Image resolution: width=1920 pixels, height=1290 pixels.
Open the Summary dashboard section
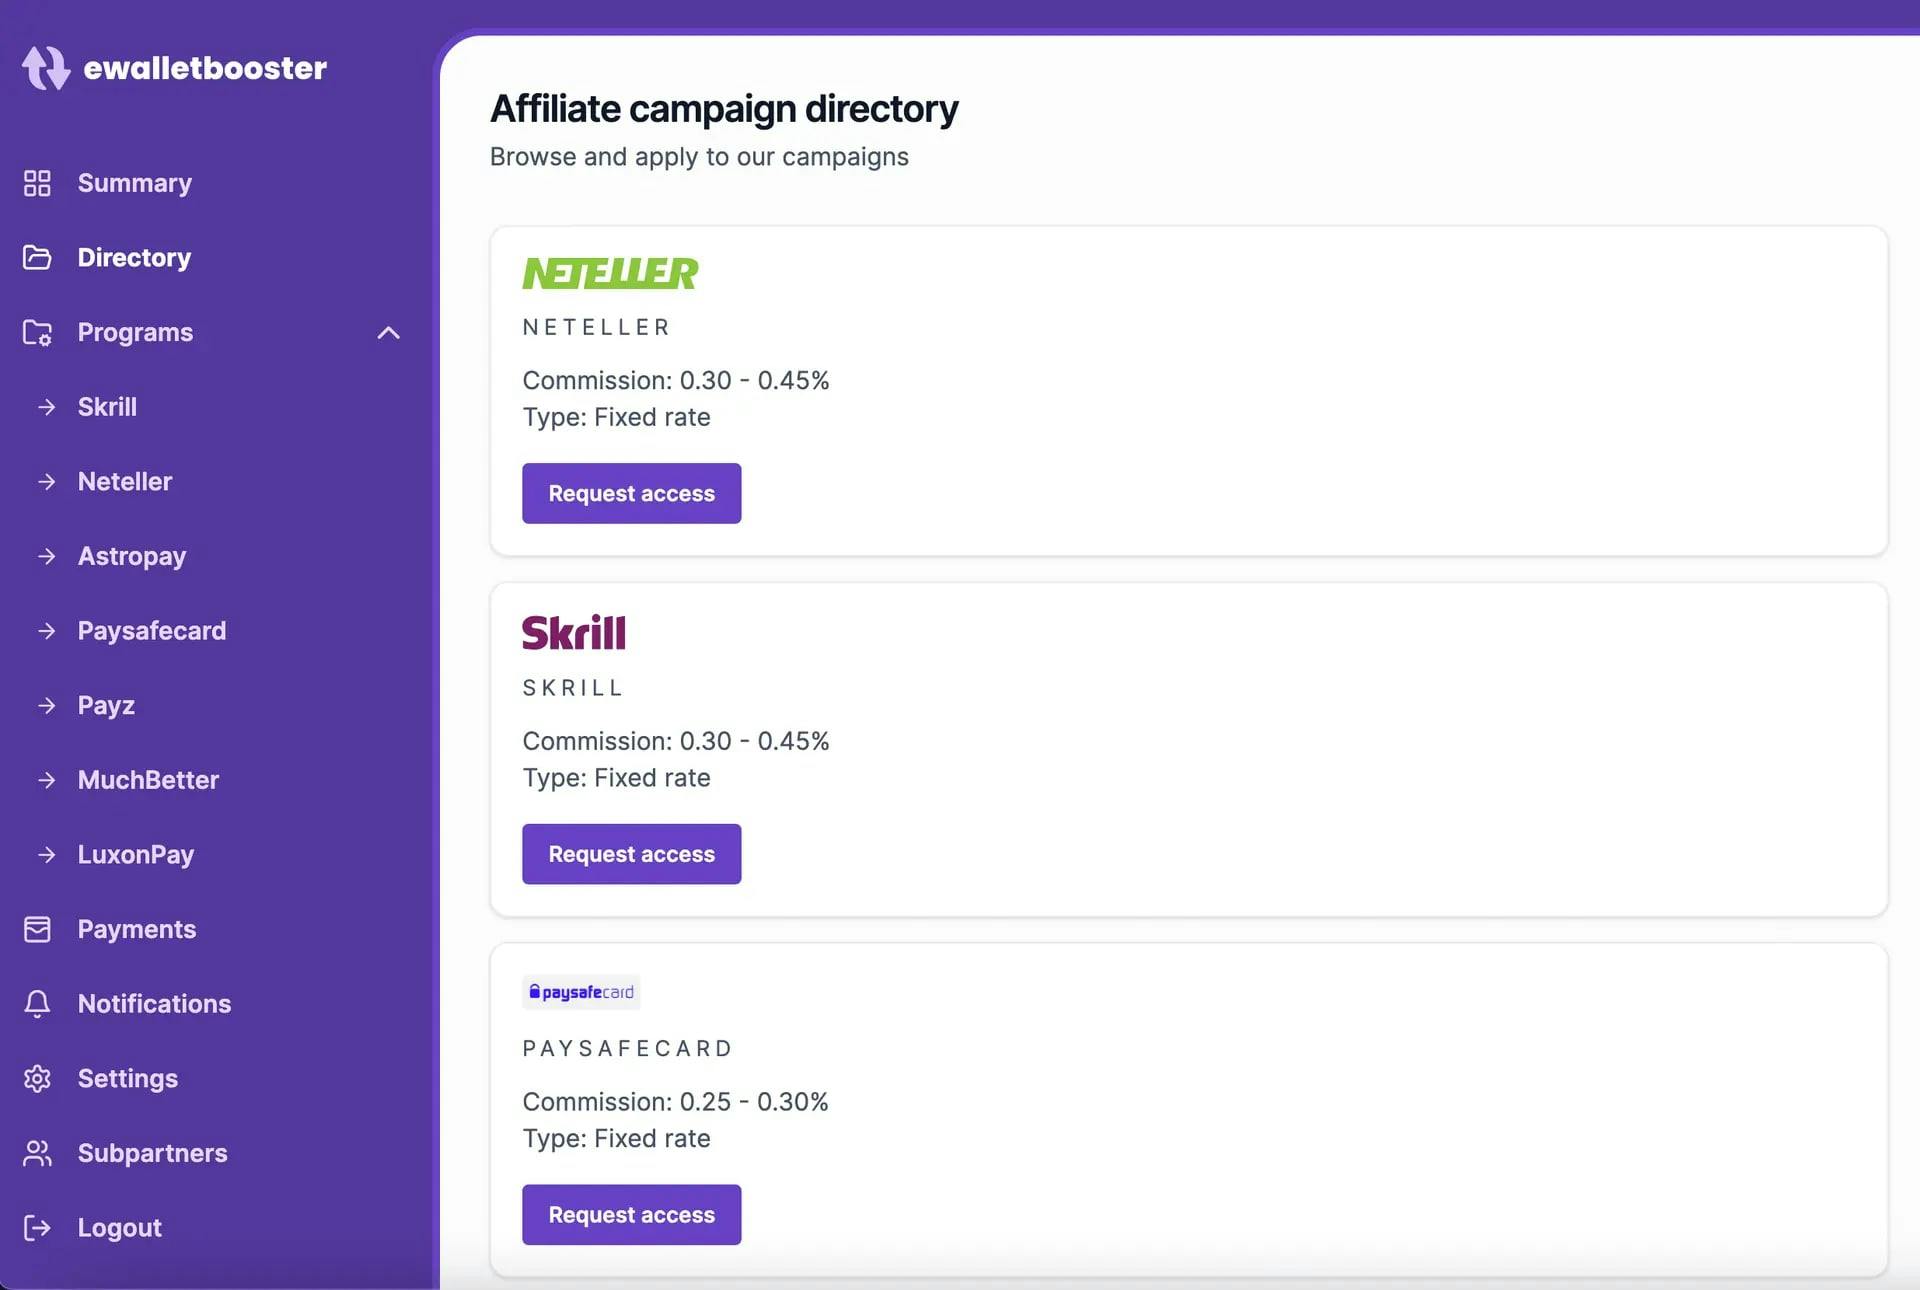[134, 183]
